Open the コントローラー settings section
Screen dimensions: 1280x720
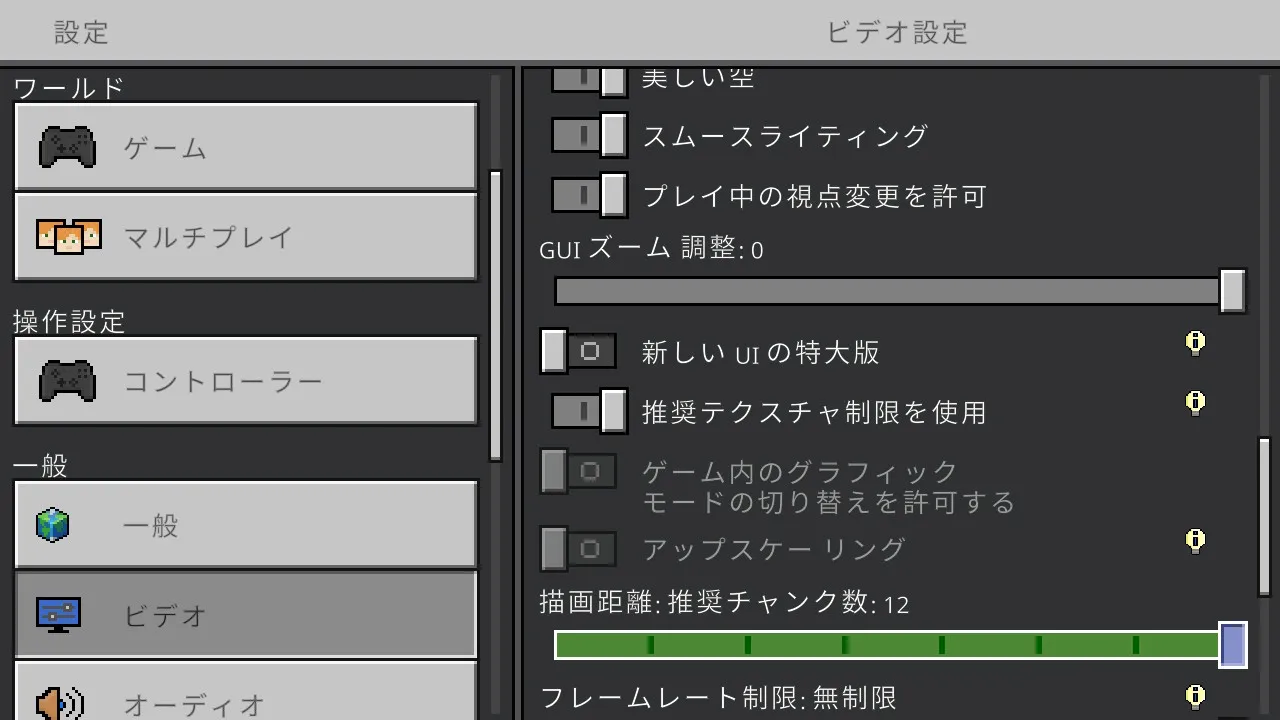[x=245, y=381]
